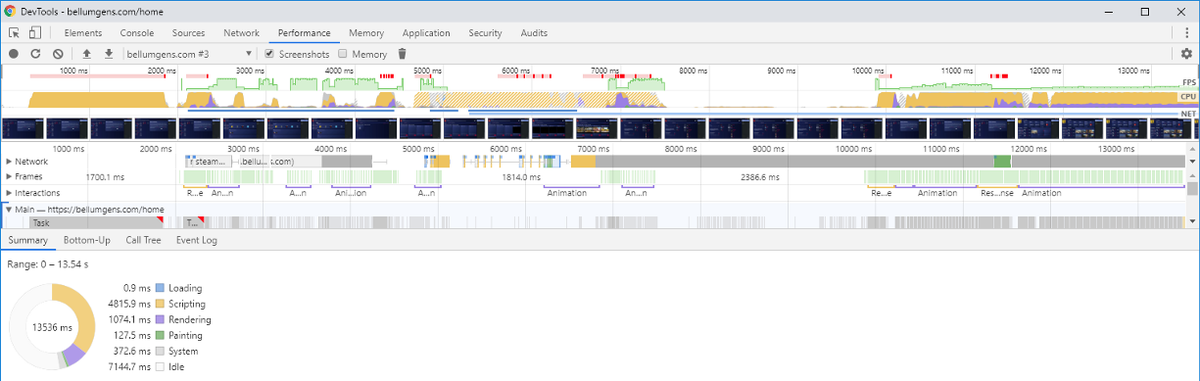Click the Clear recording icon
The image size is (1200, 381).
58,54
